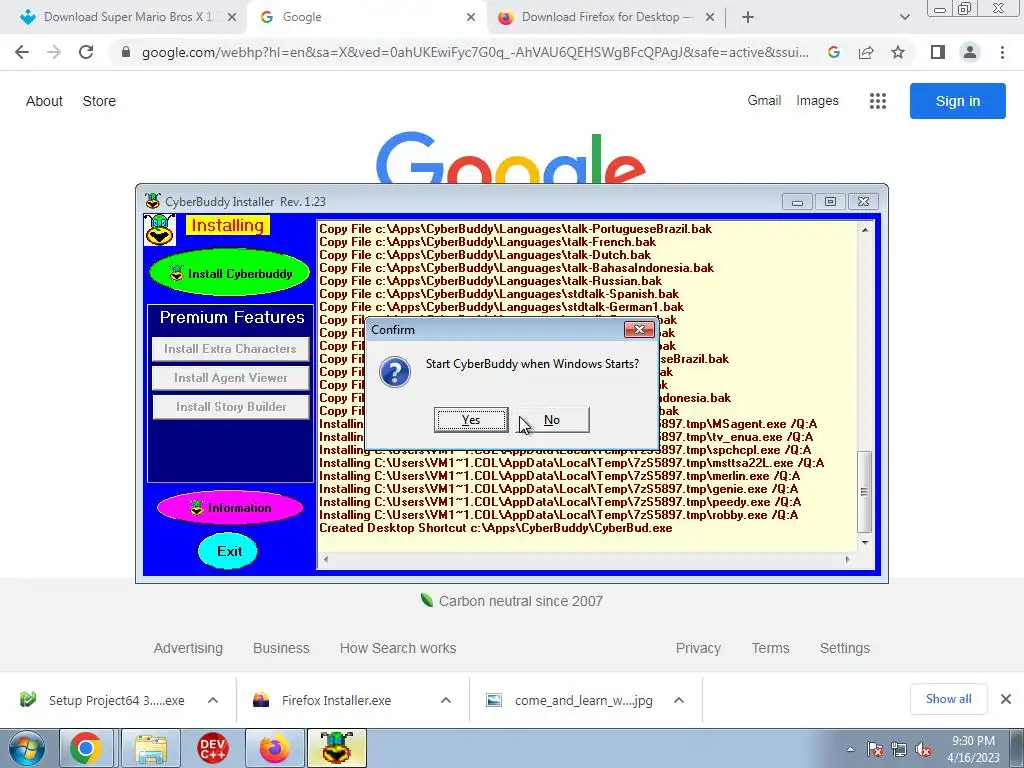
Task: Open Privacy footer link
Action: [698, 648]
